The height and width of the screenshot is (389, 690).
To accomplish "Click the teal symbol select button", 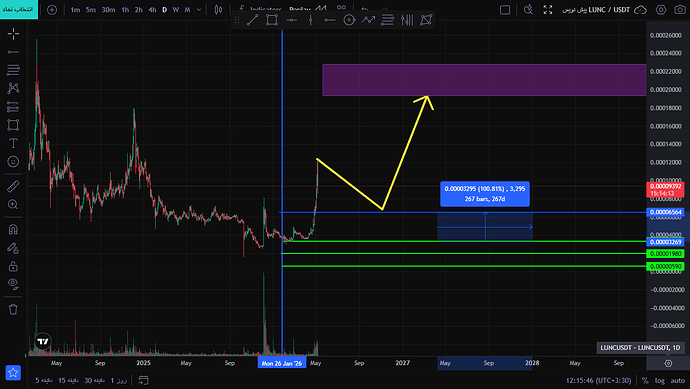I will [18, 9].
